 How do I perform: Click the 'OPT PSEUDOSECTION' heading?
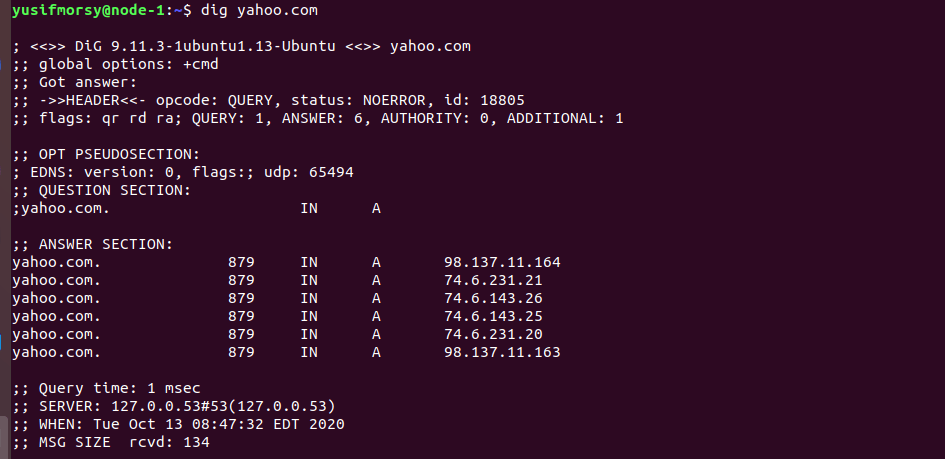click(x=119, y=154)
